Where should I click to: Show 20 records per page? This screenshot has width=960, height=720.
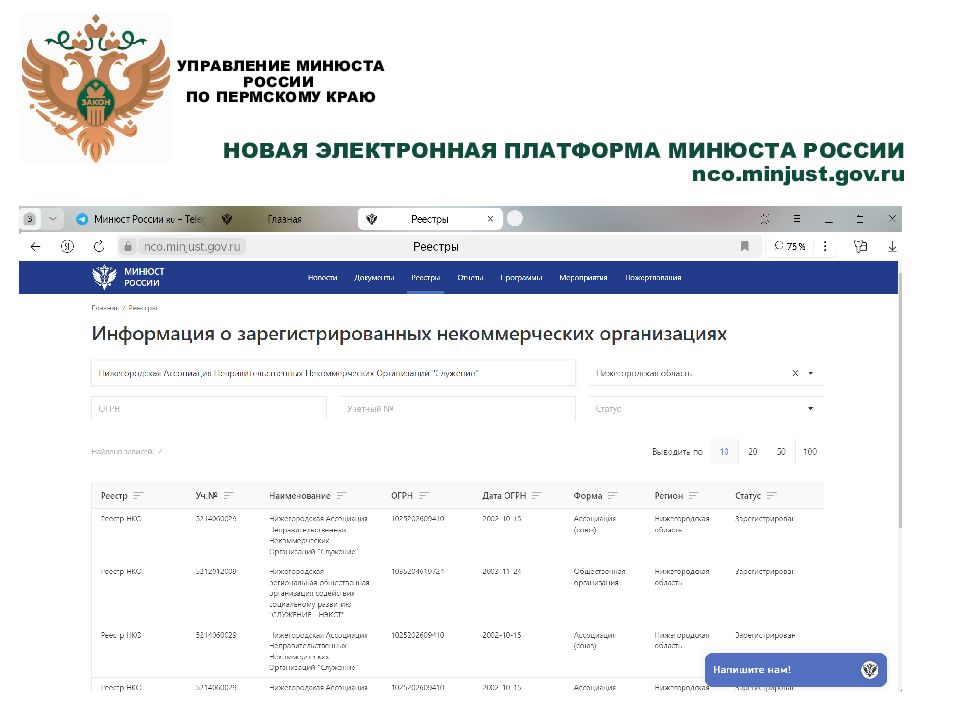pyautogui.click(x=752, y=452)
